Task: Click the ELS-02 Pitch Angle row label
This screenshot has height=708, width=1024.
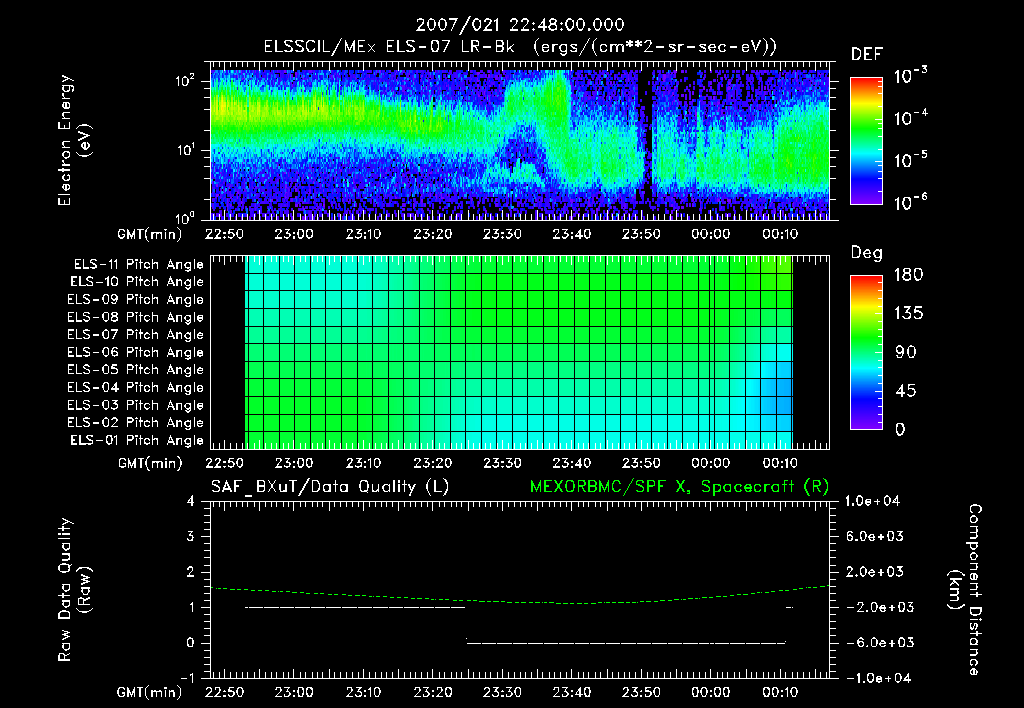Action: tap(135, 423)
